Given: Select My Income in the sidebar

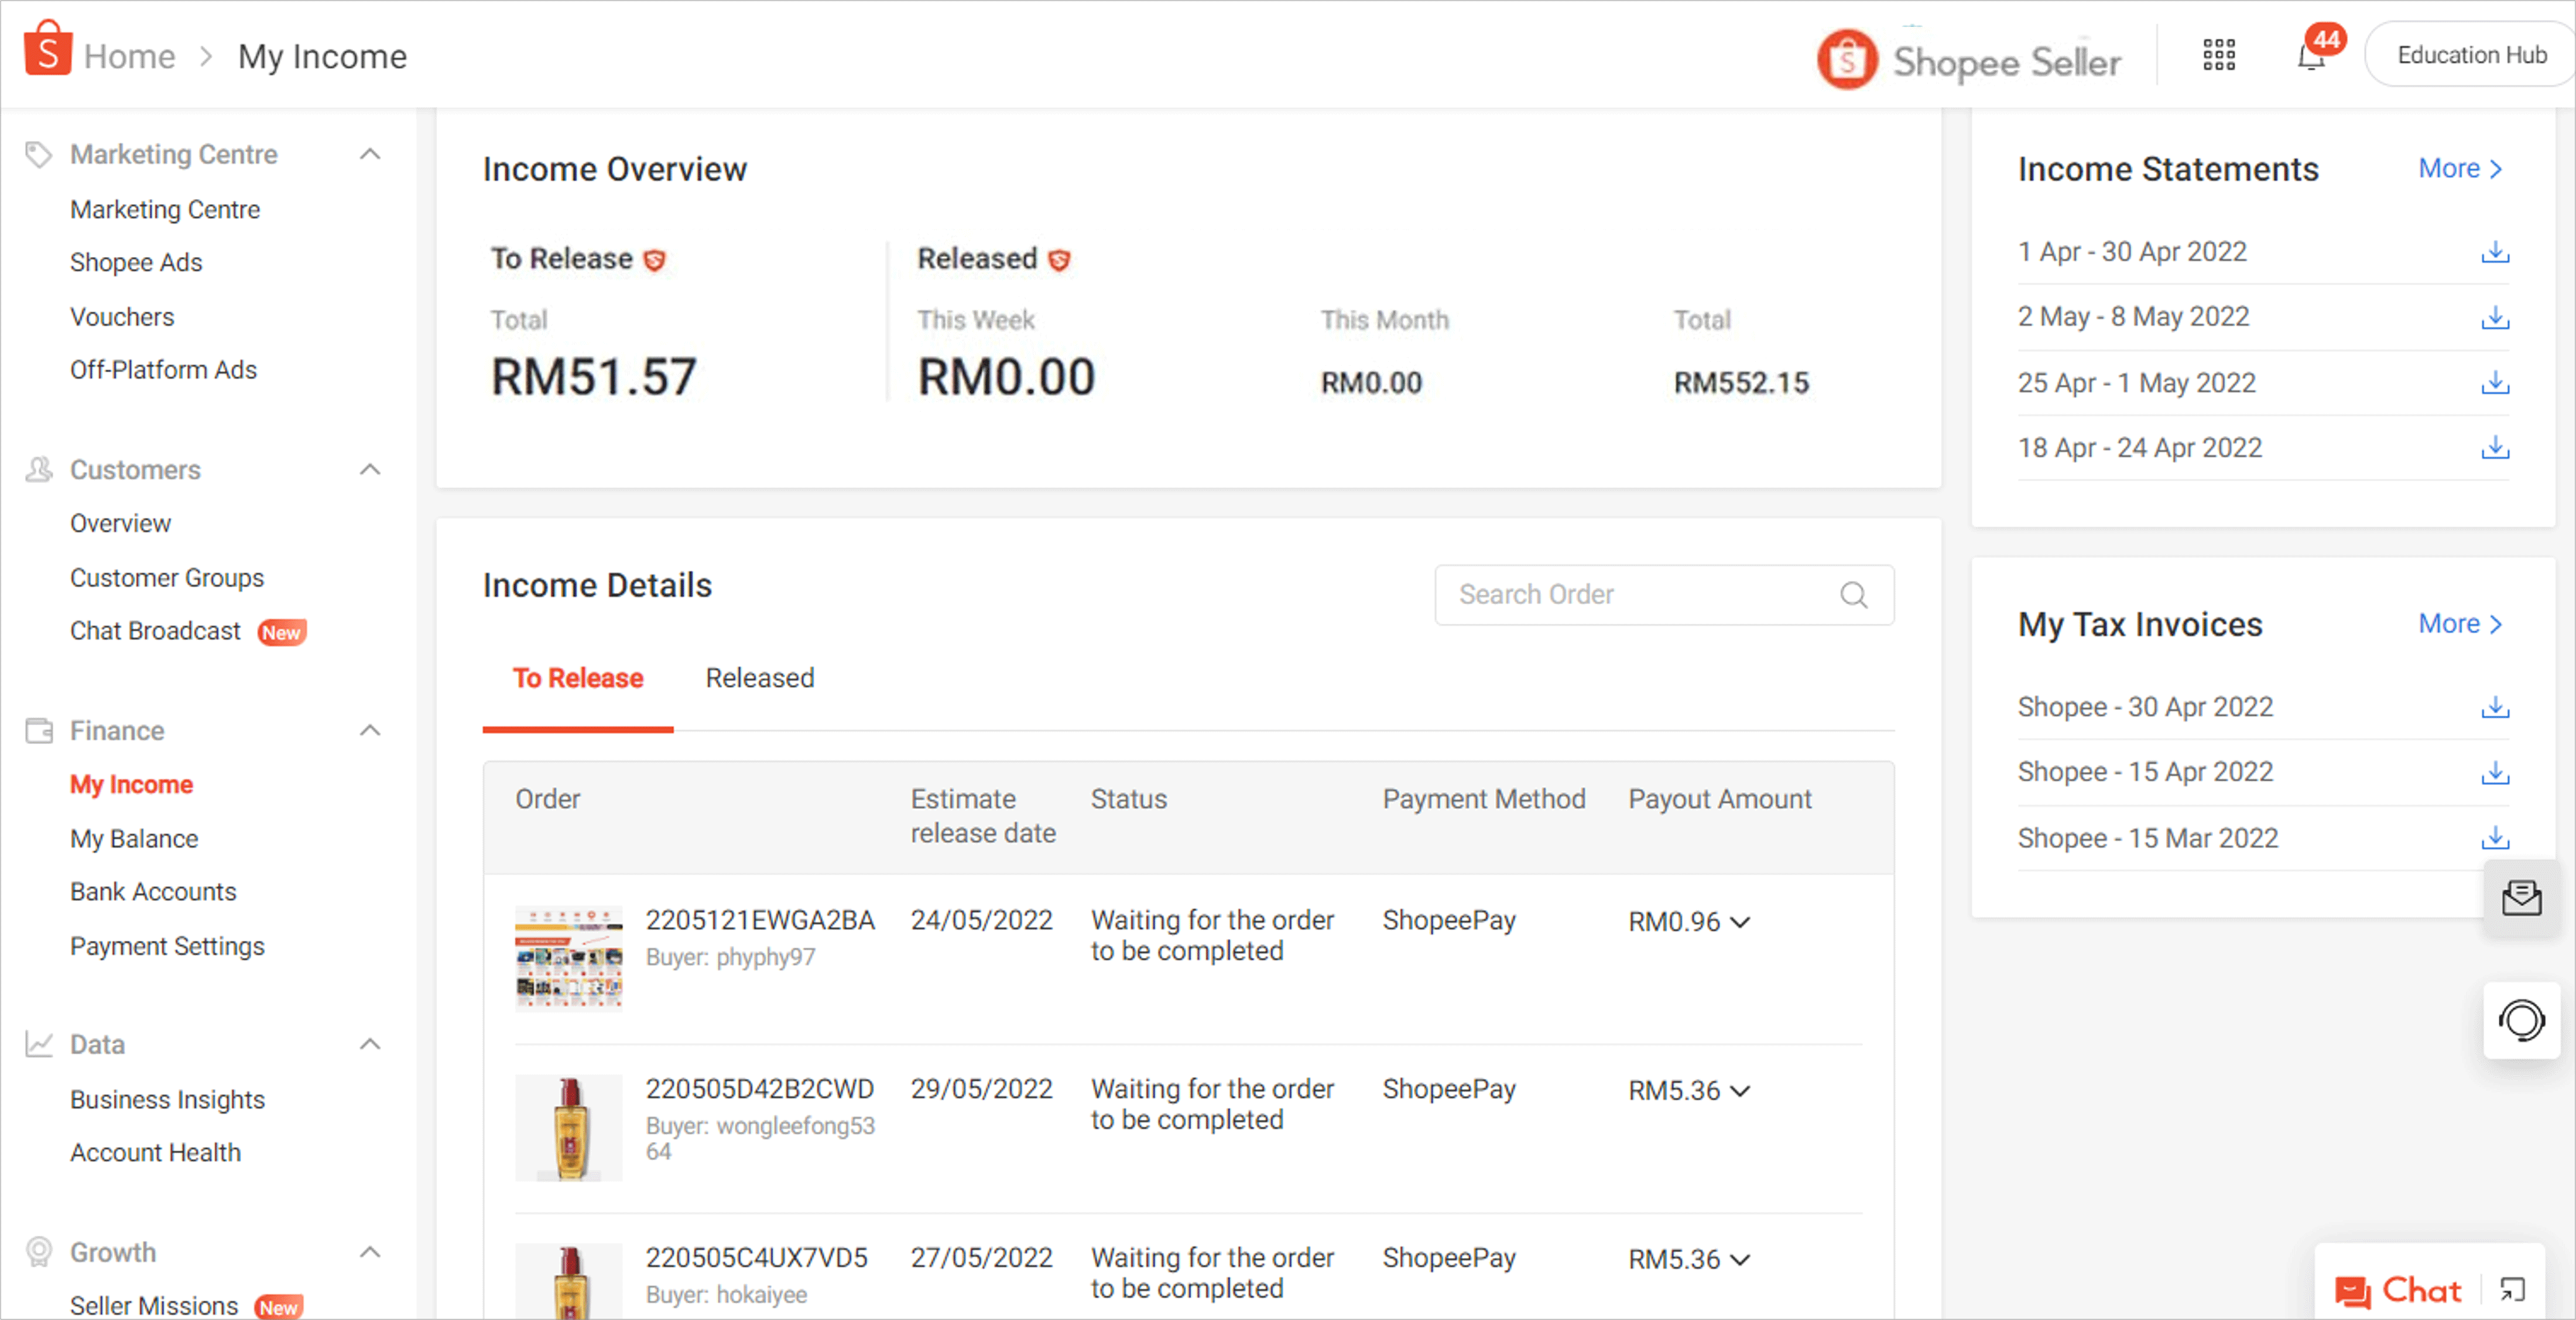Looking at the screenshot, I should (131, 785).
